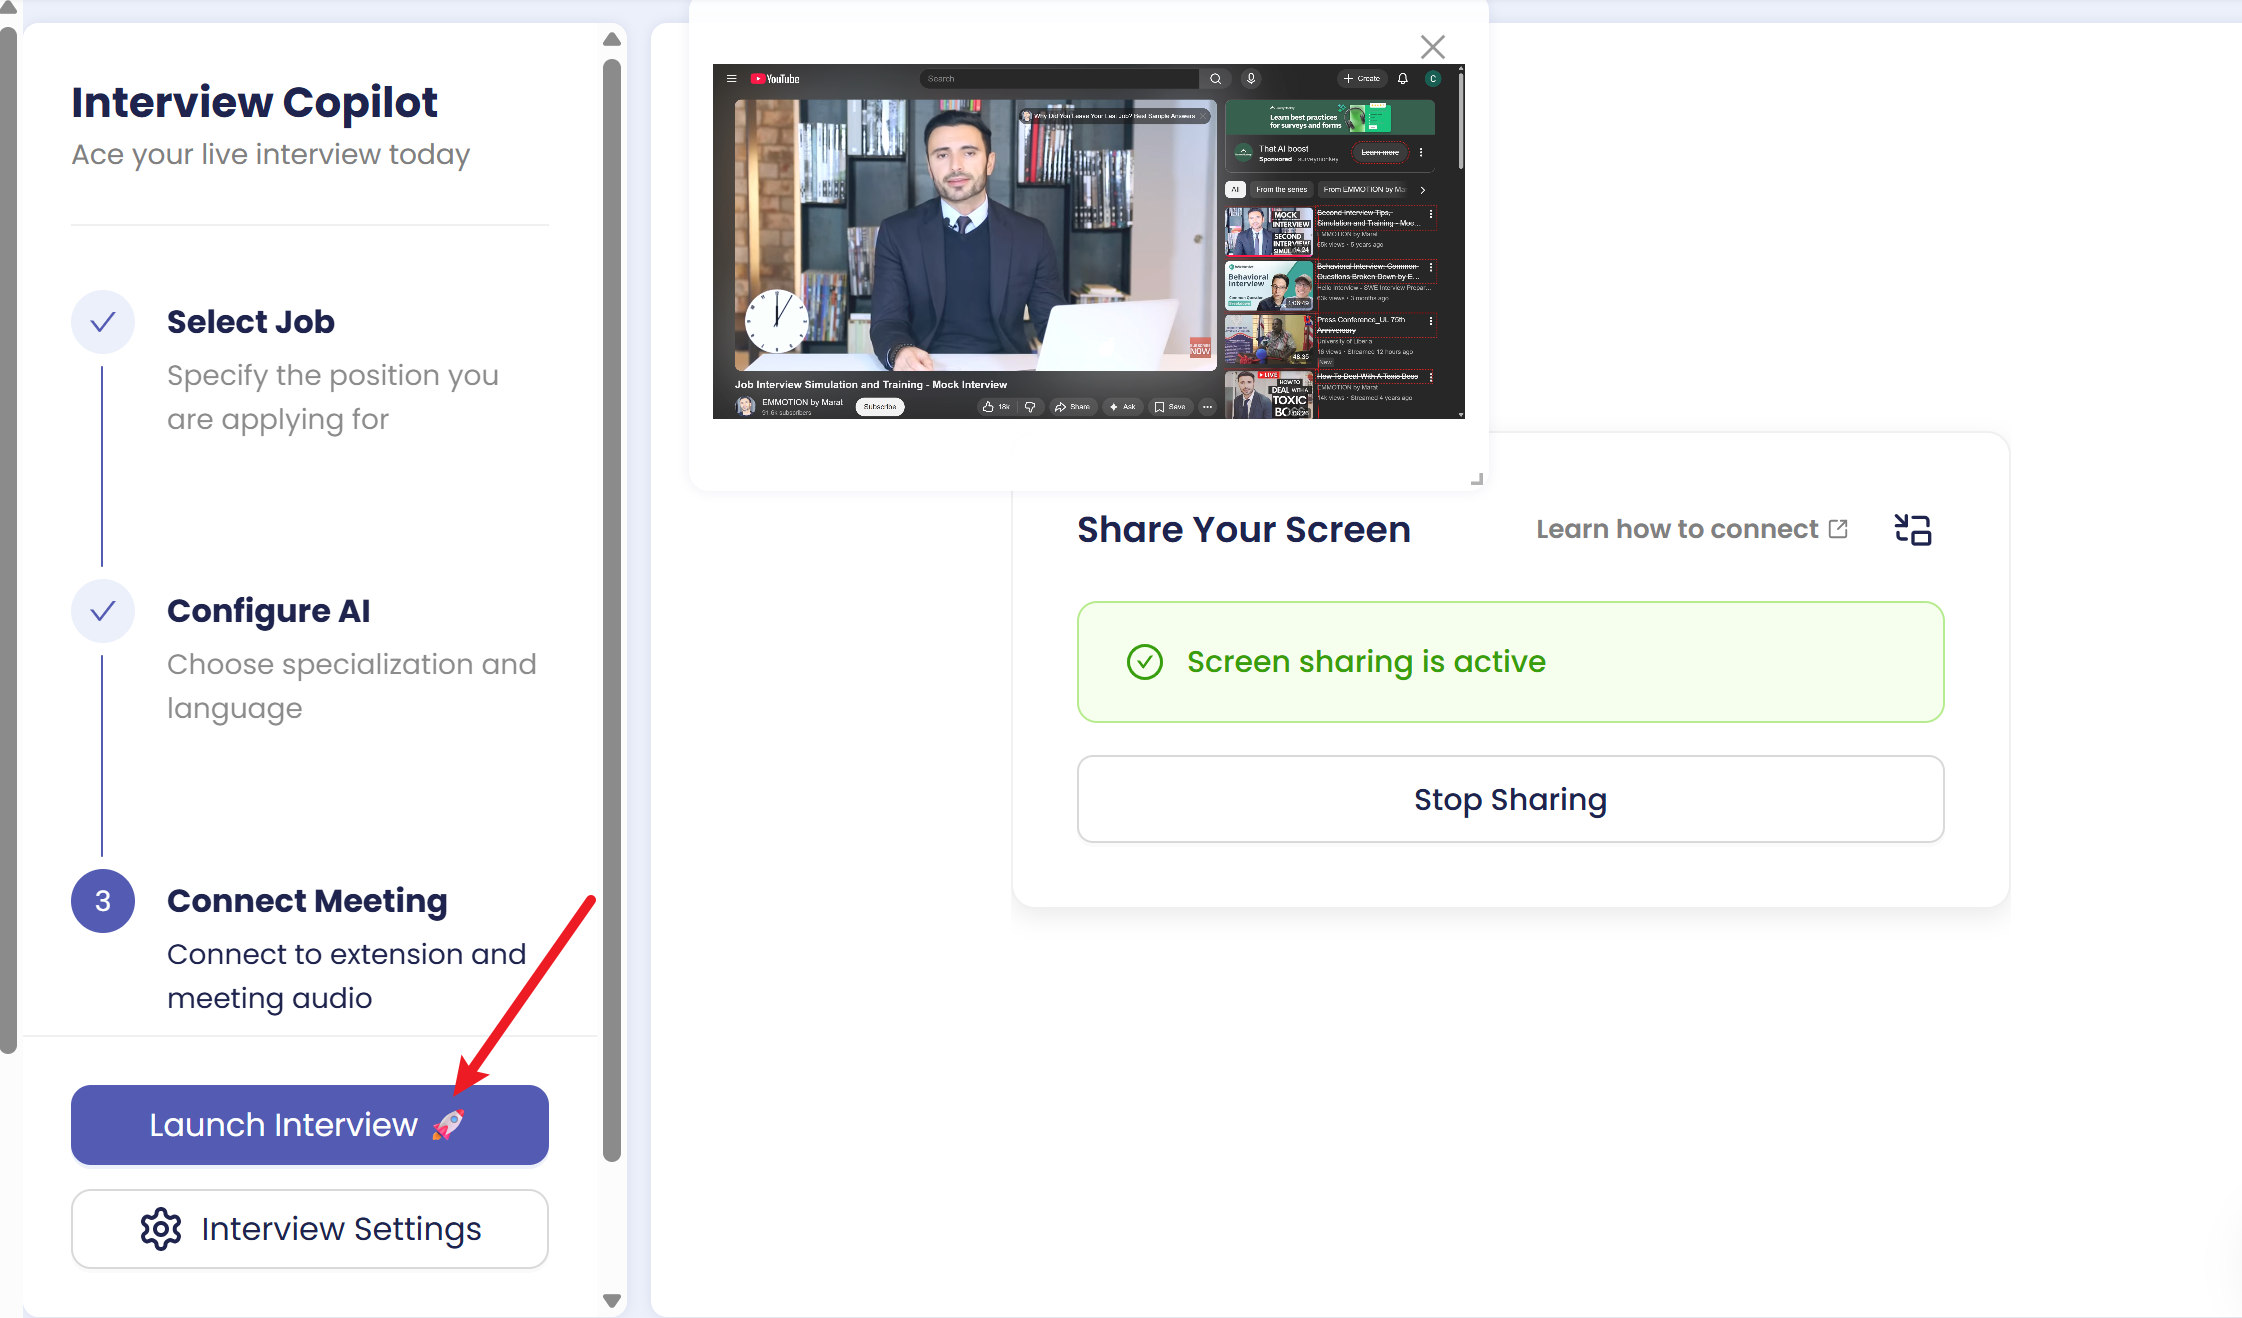2242x1318 pixels.
Task: Open the Learn how to connect link
Action: pos(1677,529)
